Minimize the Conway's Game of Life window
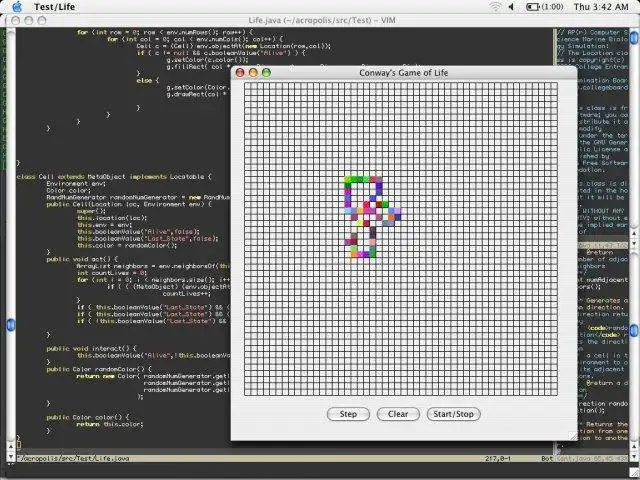This screenshot has height=480, width=640. pos(253,73)
